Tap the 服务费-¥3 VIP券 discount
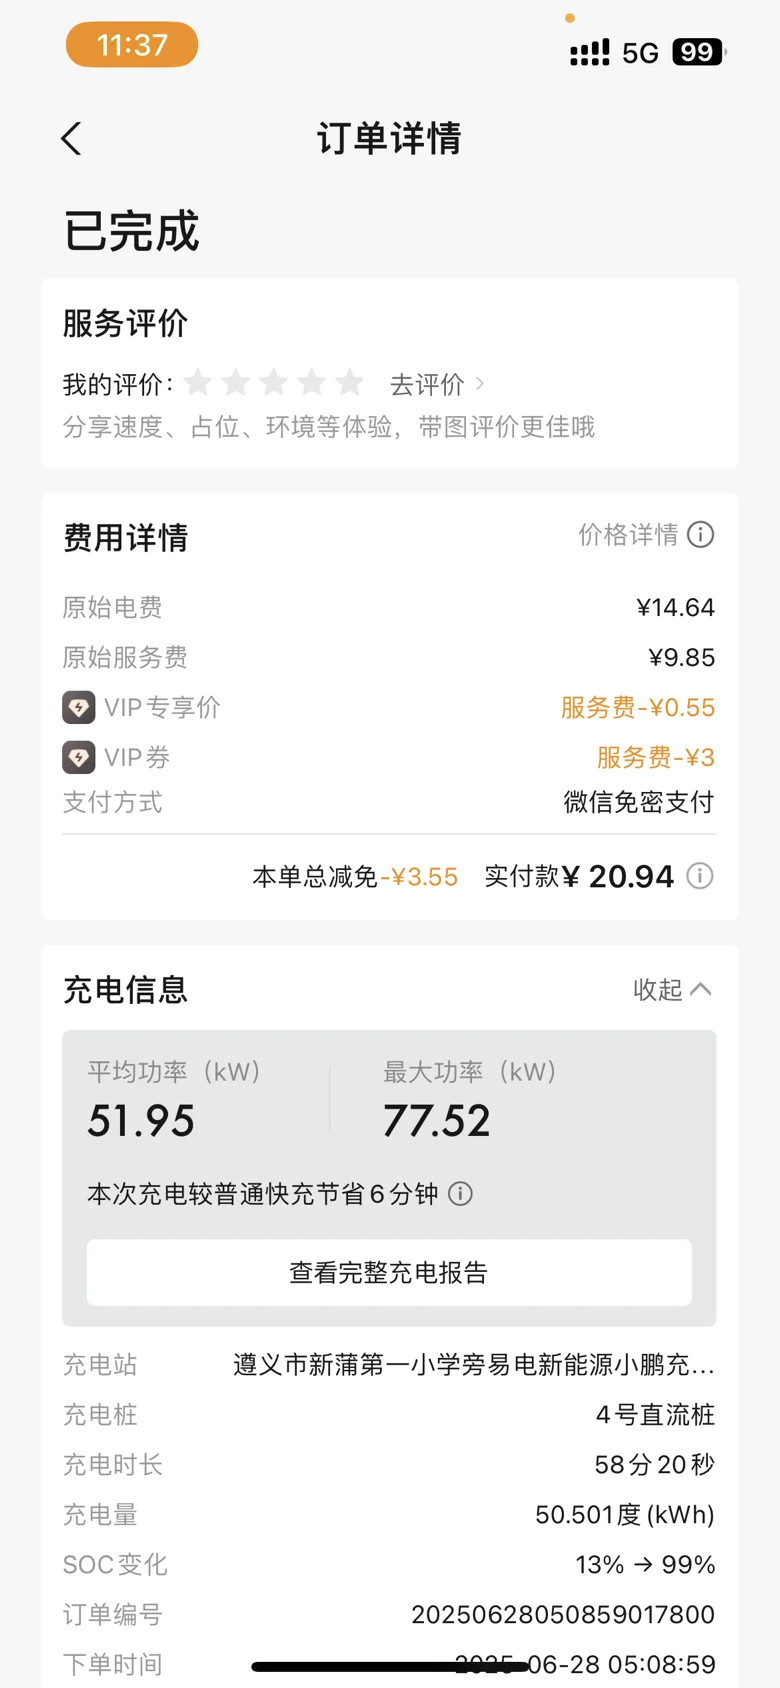Image resolution: width=780 pixels, height=1688 pixels. (656, 757)
